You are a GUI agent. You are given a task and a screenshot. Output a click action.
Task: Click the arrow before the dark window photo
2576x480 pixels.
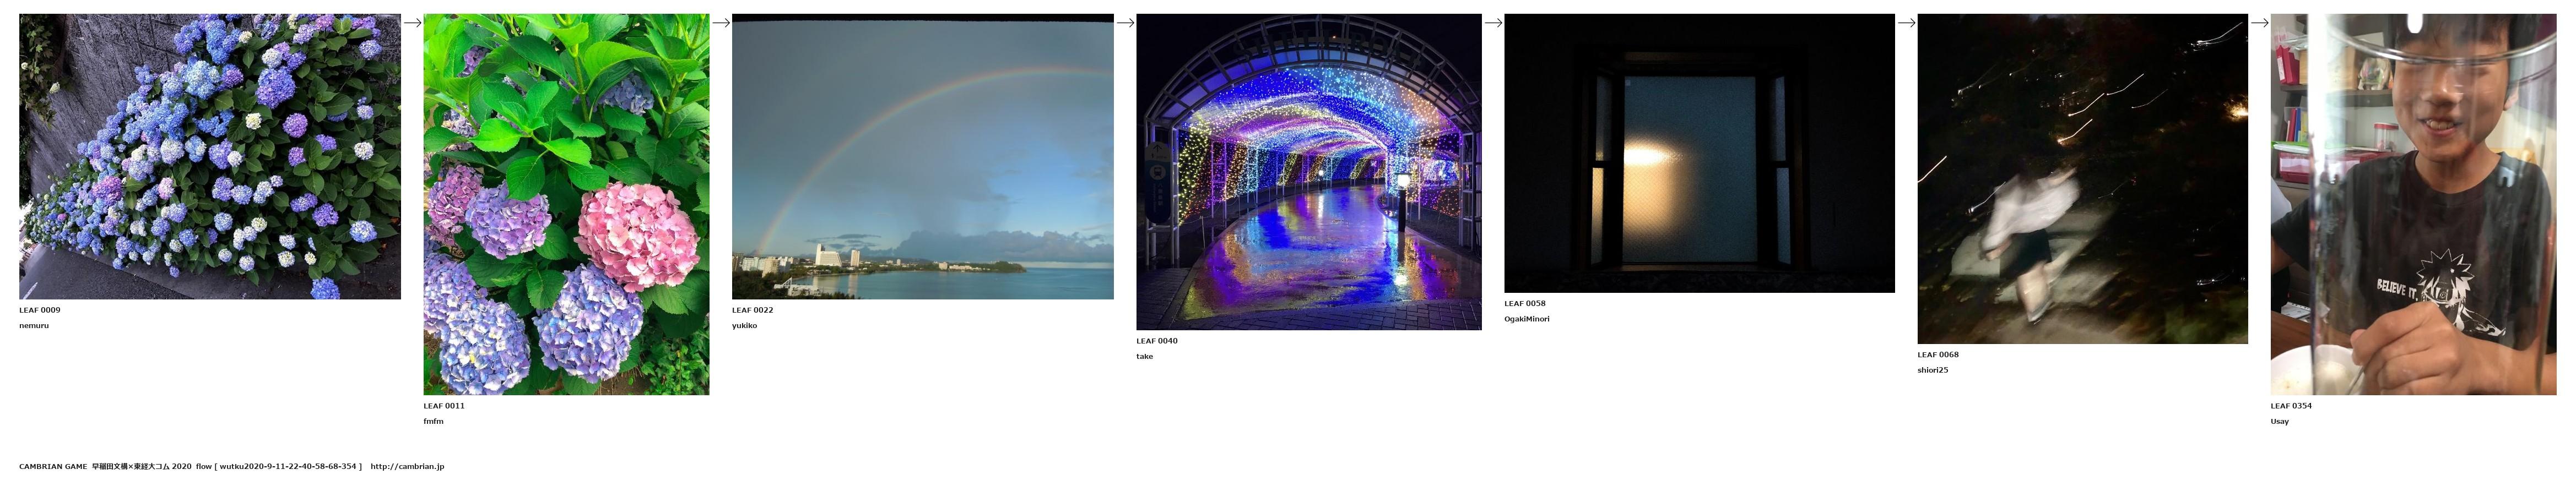(x=1493, y=22)
